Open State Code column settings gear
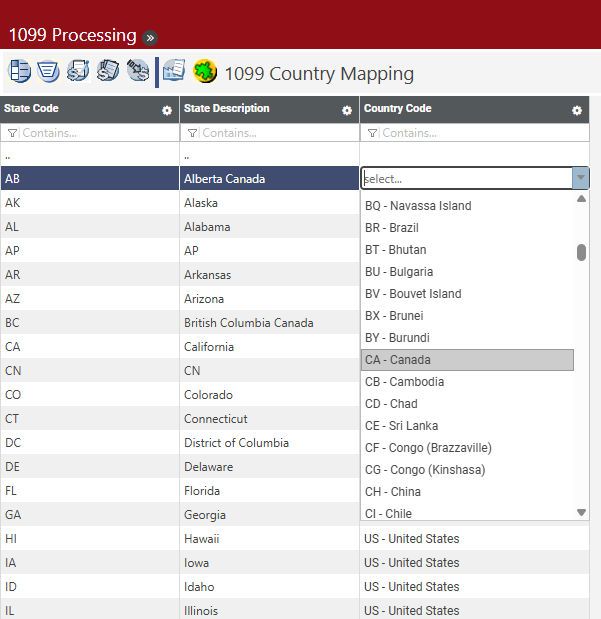Image resolution: width=601 pixels, height=619 pixels. 167,110
